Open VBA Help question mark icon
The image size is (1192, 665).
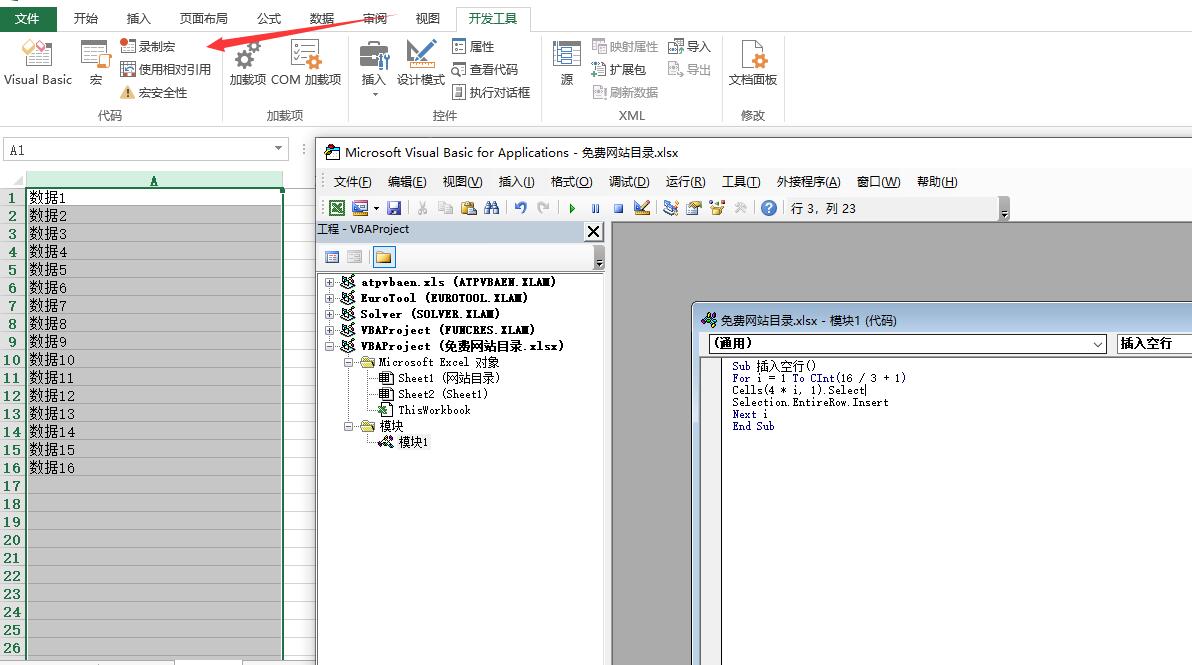(x=769, y=208)
